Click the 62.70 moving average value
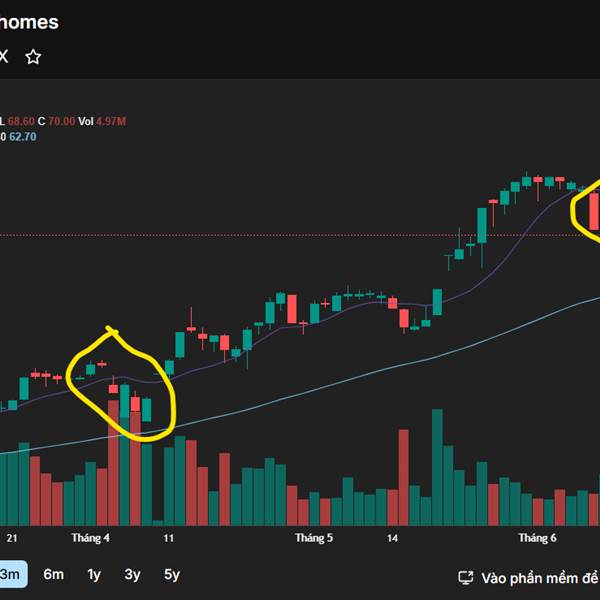The image size is (600, 600). tap(23, 137)
